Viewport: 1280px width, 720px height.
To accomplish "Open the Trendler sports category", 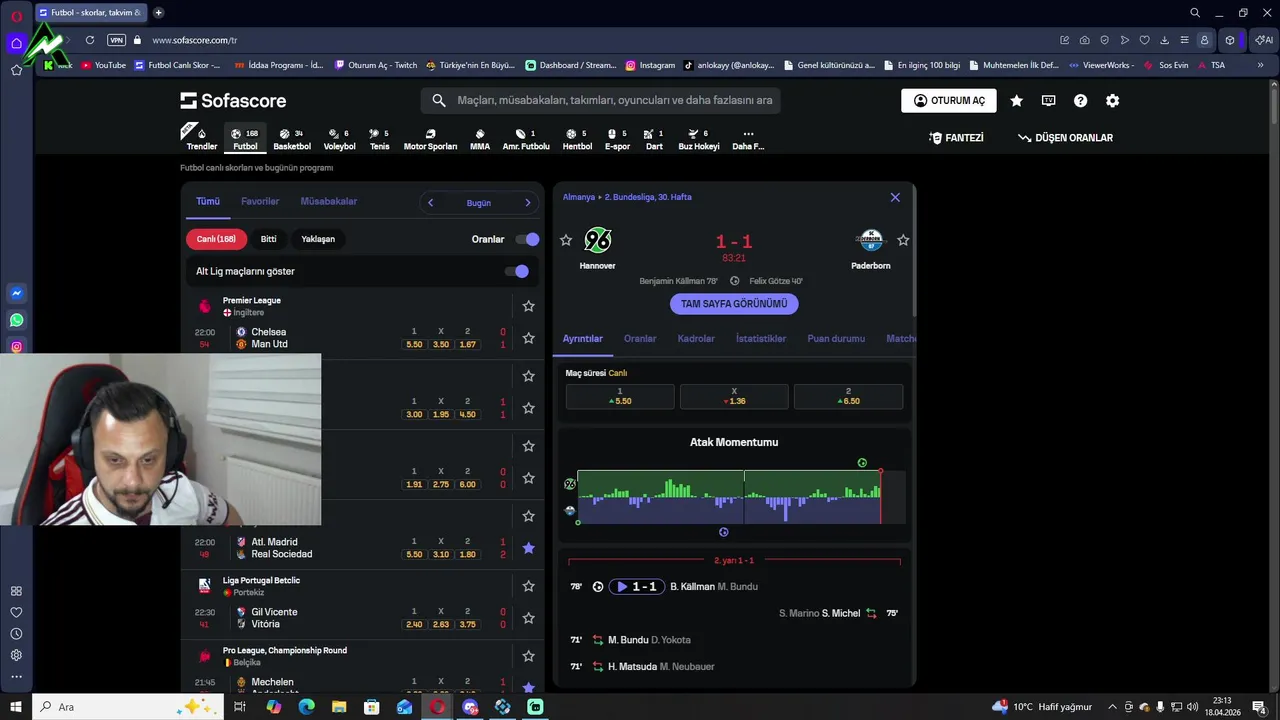I will (x=201, y=138).
